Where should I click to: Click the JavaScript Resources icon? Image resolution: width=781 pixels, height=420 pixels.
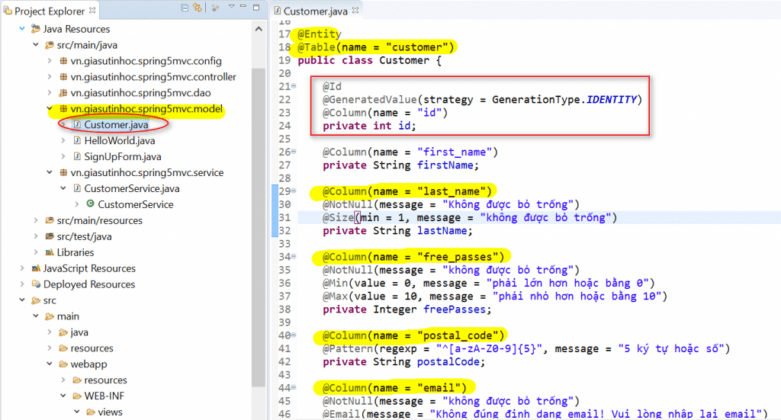tap(33, 269)
